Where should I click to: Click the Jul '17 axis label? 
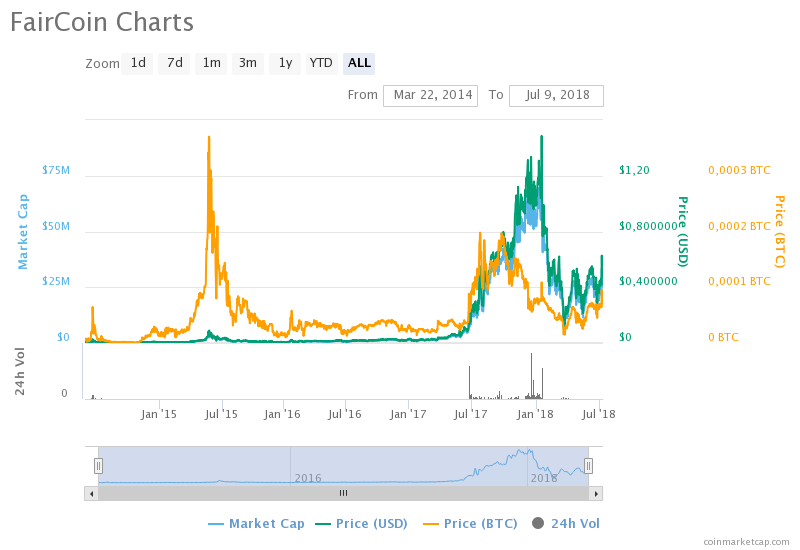tap(470, 414)
